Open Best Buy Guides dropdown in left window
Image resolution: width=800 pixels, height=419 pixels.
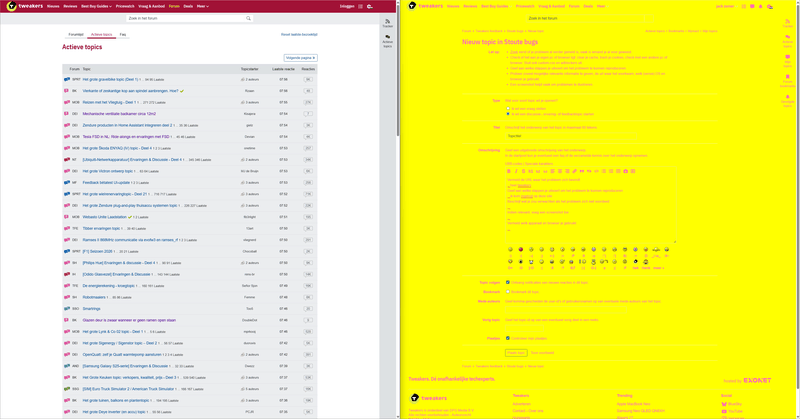click(96, 7)
